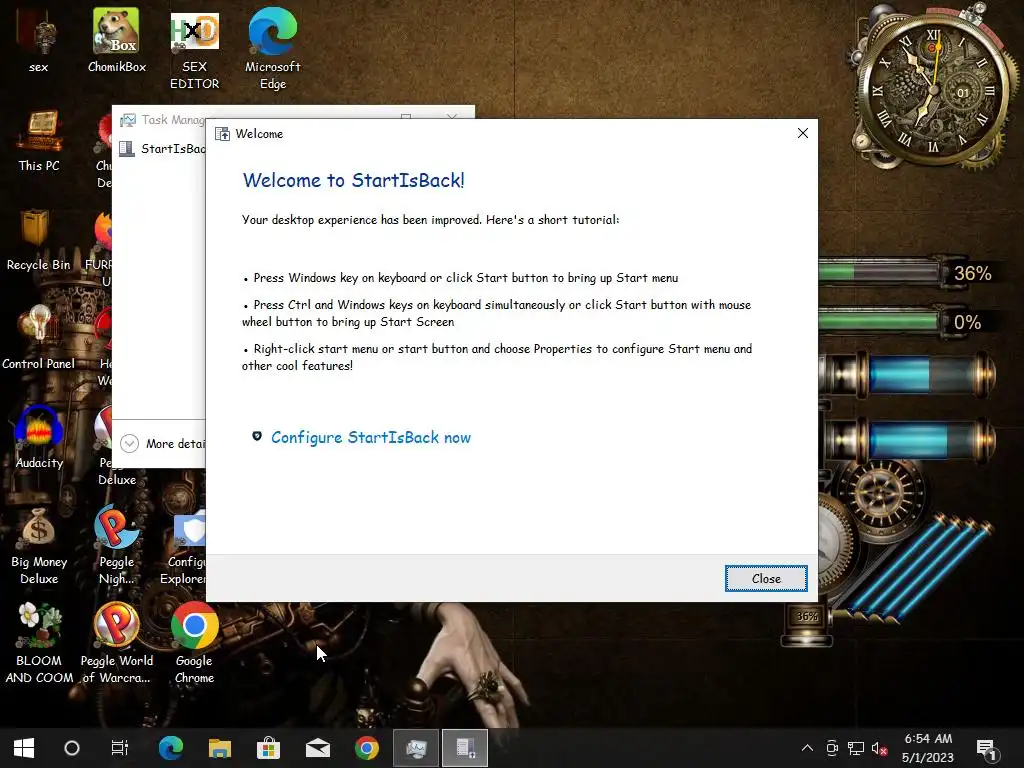Show hidden tray icons chevron

(807, 748)
